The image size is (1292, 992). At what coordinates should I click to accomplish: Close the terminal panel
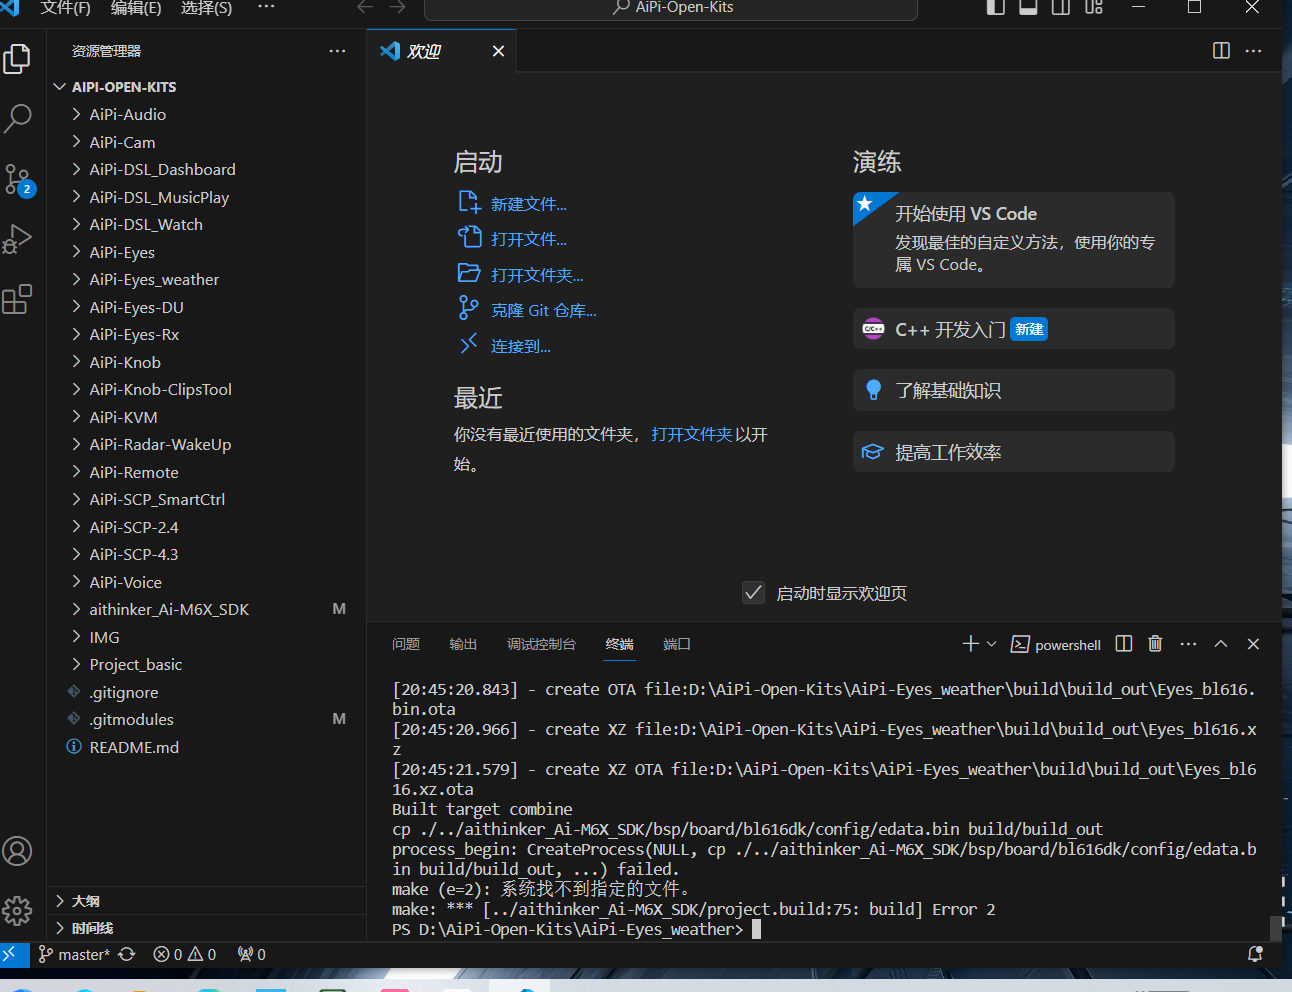(x=1253, y=644)
